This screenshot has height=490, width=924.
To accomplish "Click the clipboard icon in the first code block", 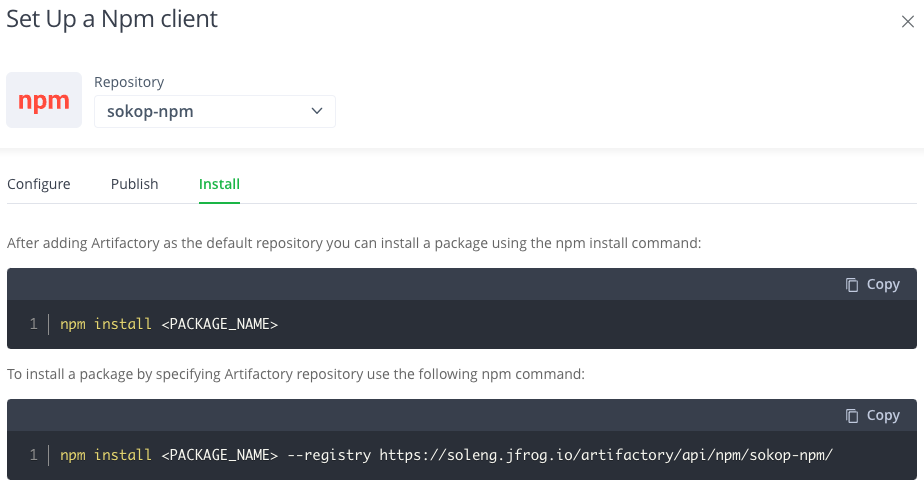I will [x=852, y=285].
